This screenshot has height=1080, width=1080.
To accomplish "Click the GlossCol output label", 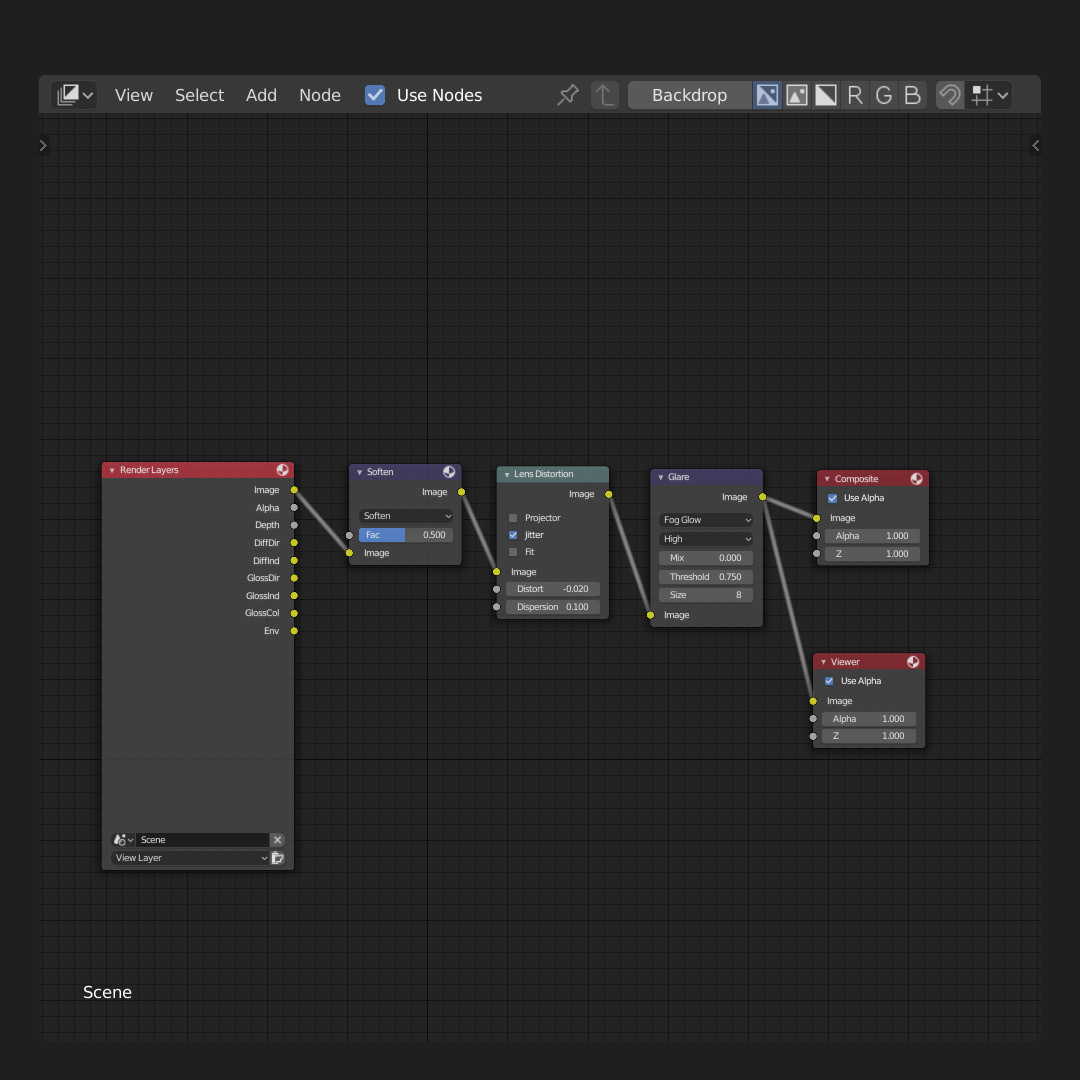I will [x=262, y=613].
